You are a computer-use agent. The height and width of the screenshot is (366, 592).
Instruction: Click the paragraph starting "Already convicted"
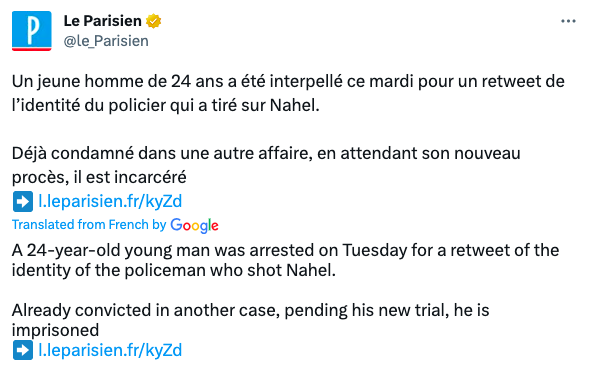pyautogui.click(x=251, y=320)
